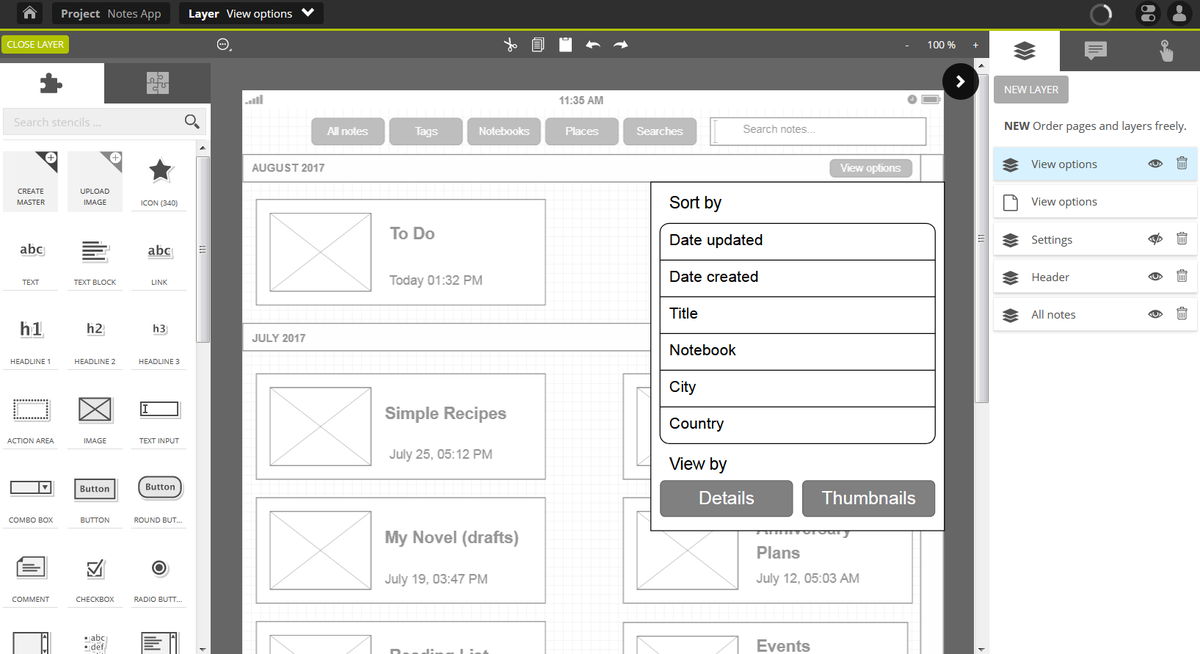Screen dimensions: 1200x654
Task: Toggle visibility of Settings layer
Action: pos(1155,239)
